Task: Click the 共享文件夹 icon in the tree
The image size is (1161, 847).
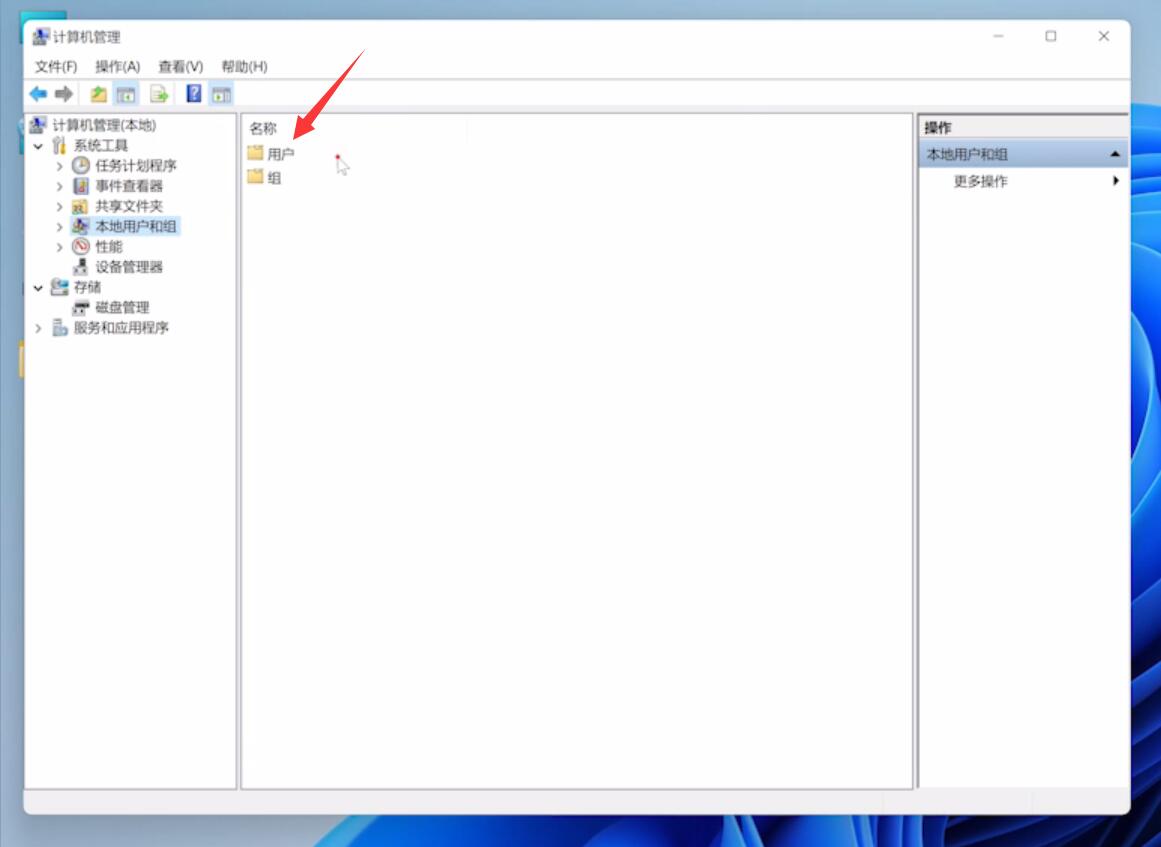Action: pyautogui.click(x=80, y=206)
